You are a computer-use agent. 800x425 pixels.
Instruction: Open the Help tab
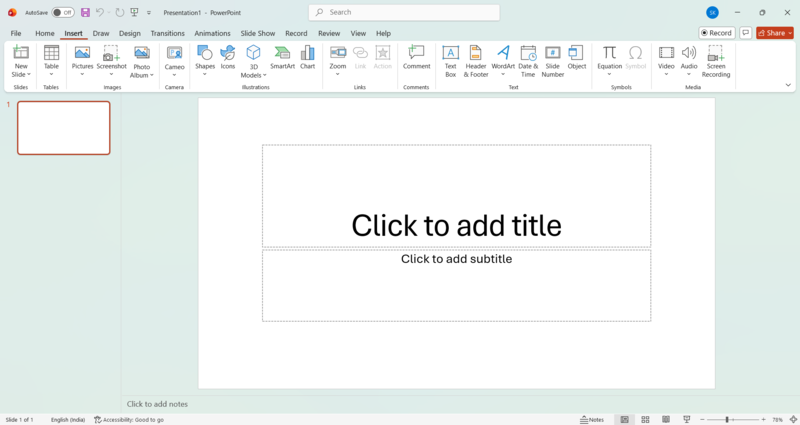pos(383,33)
